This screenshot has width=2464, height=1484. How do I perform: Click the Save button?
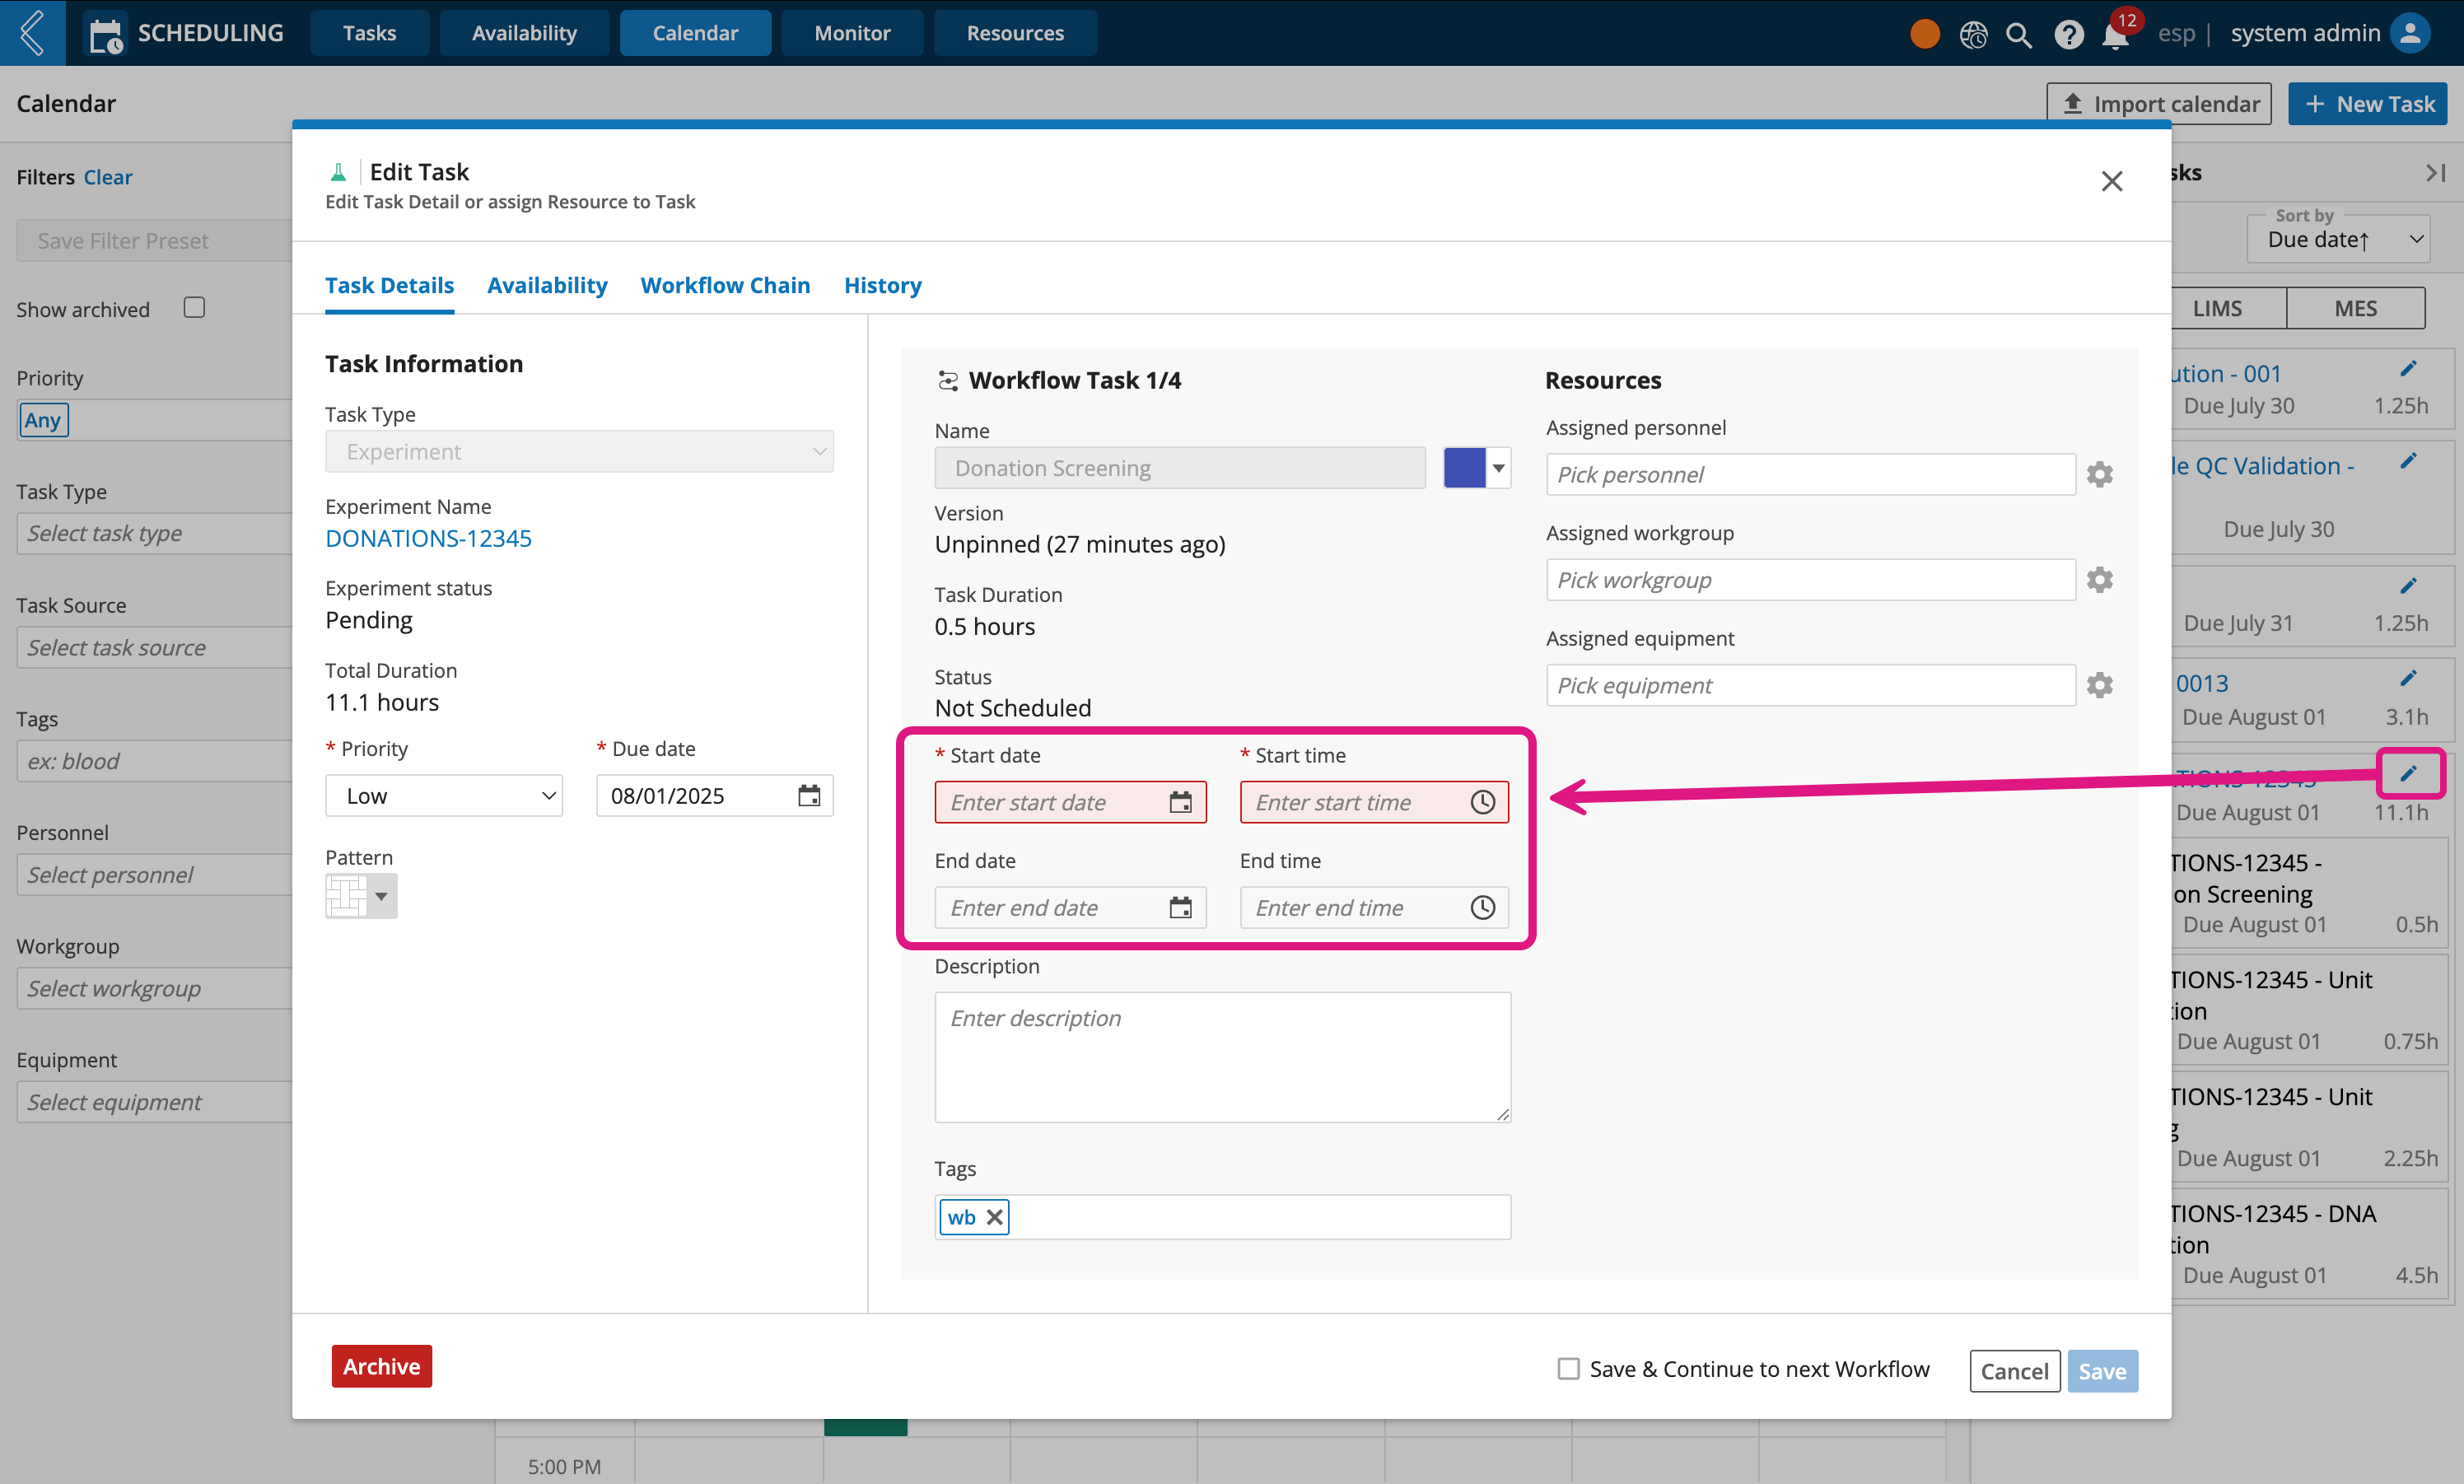tap(2102, 1371)
